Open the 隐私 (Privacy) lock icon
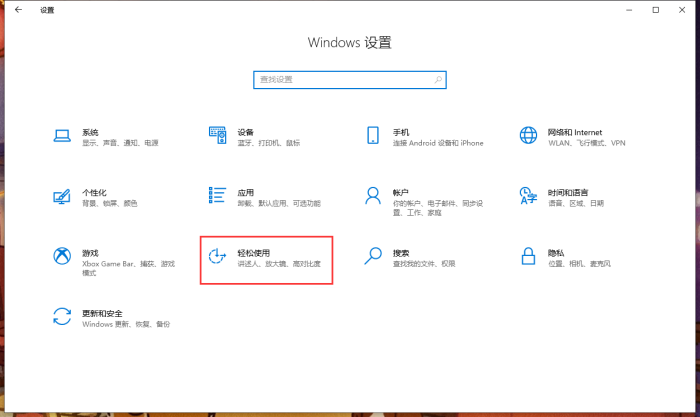Viewport: 700px width, 417px height. tap(528, 257)
